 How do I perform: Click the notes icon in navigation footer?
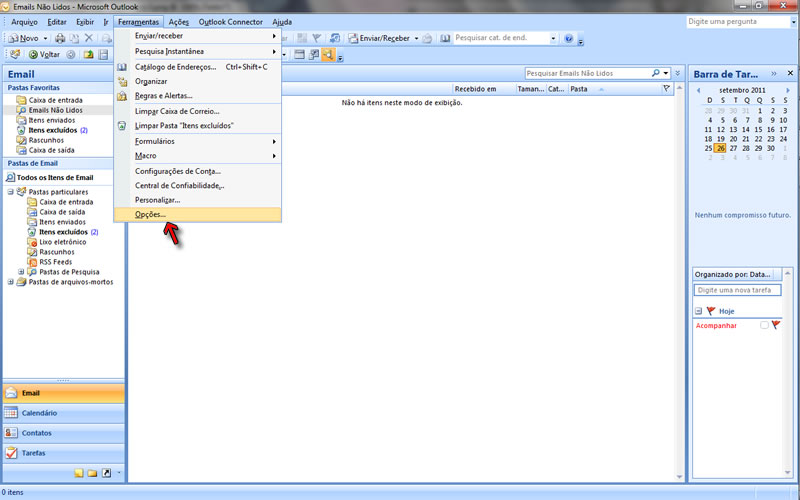(79, 473)
